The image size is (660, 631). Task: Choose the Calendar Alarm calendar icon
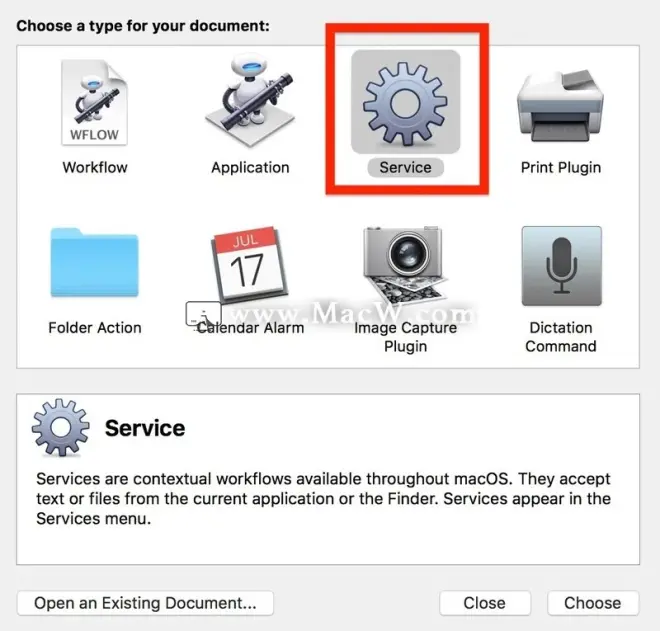pos(249,264)
